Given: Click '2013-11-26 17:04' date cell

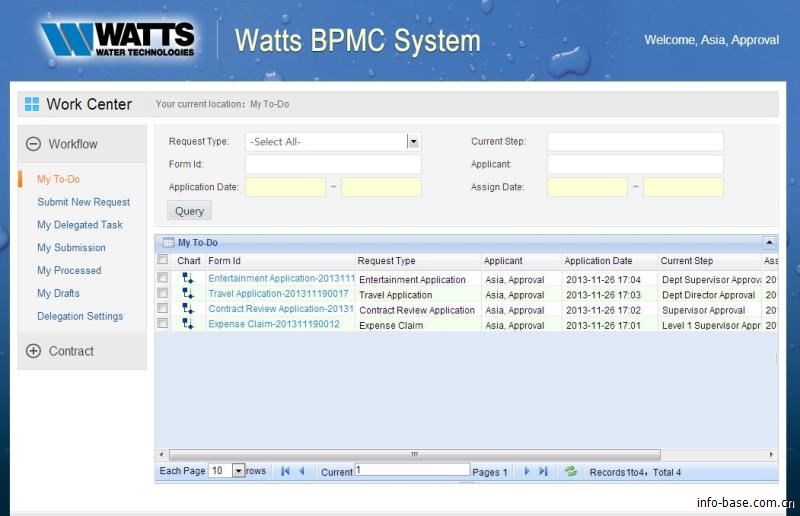Looking at the screenshot, I should click(603, 280).
